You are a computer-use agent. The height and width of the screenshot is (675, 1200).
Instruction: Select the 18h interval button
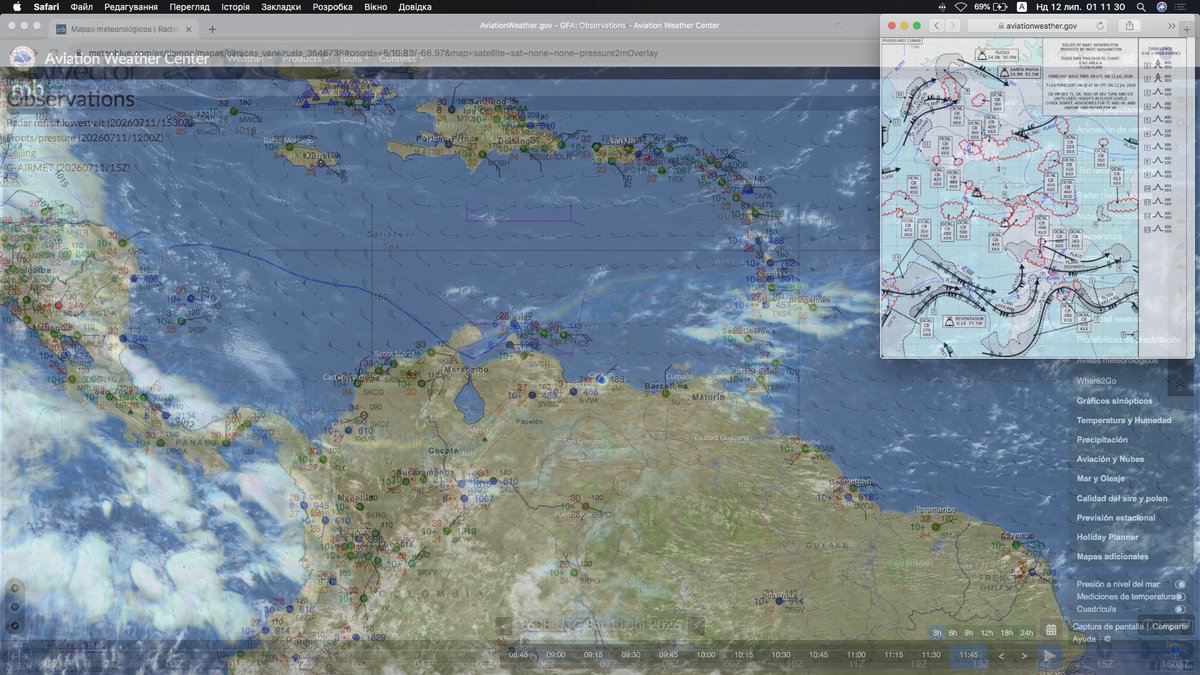(x=1007, y=633)
